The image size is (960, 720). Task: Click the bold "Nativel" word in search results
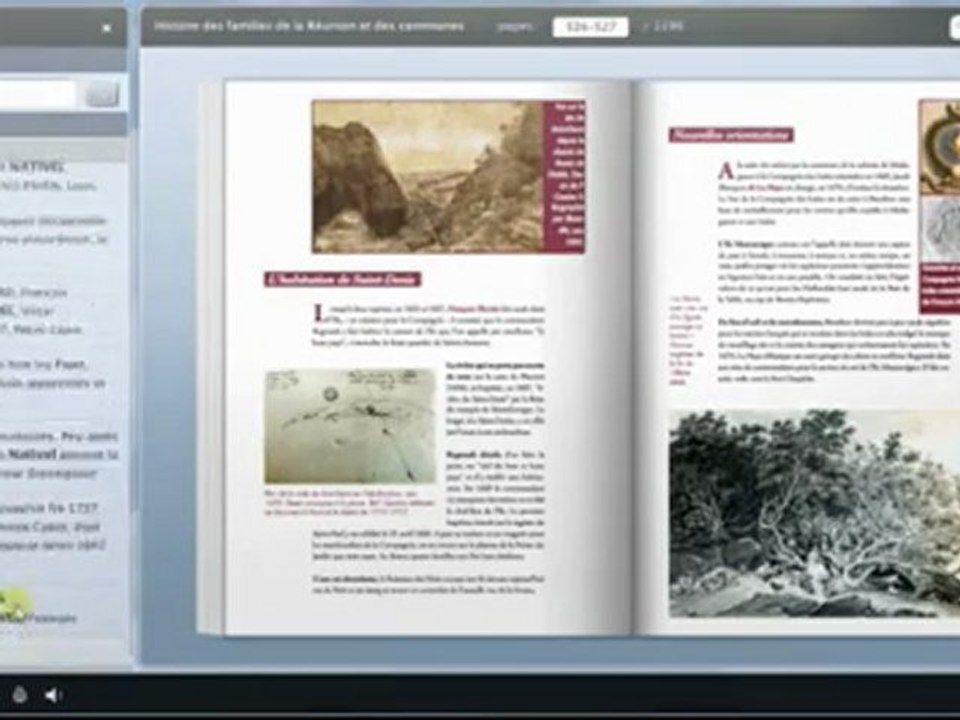(33, 454)
